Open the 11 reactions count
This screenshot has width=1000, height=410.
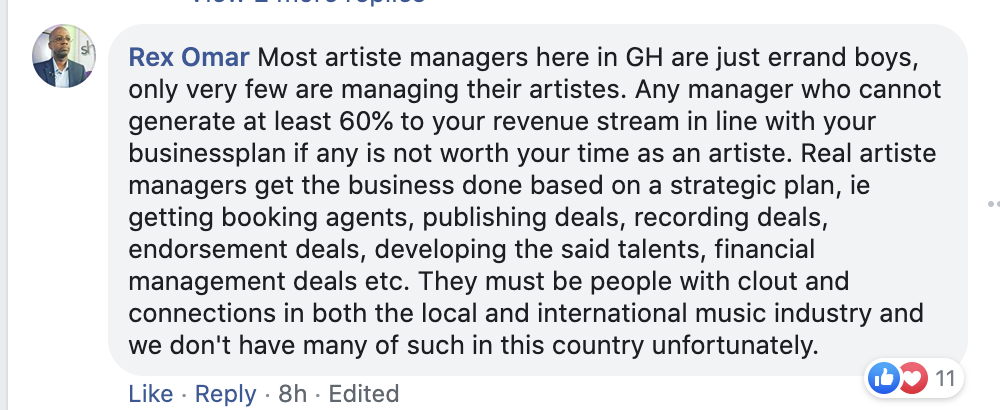pyautogui.click(x=944, y=378)
